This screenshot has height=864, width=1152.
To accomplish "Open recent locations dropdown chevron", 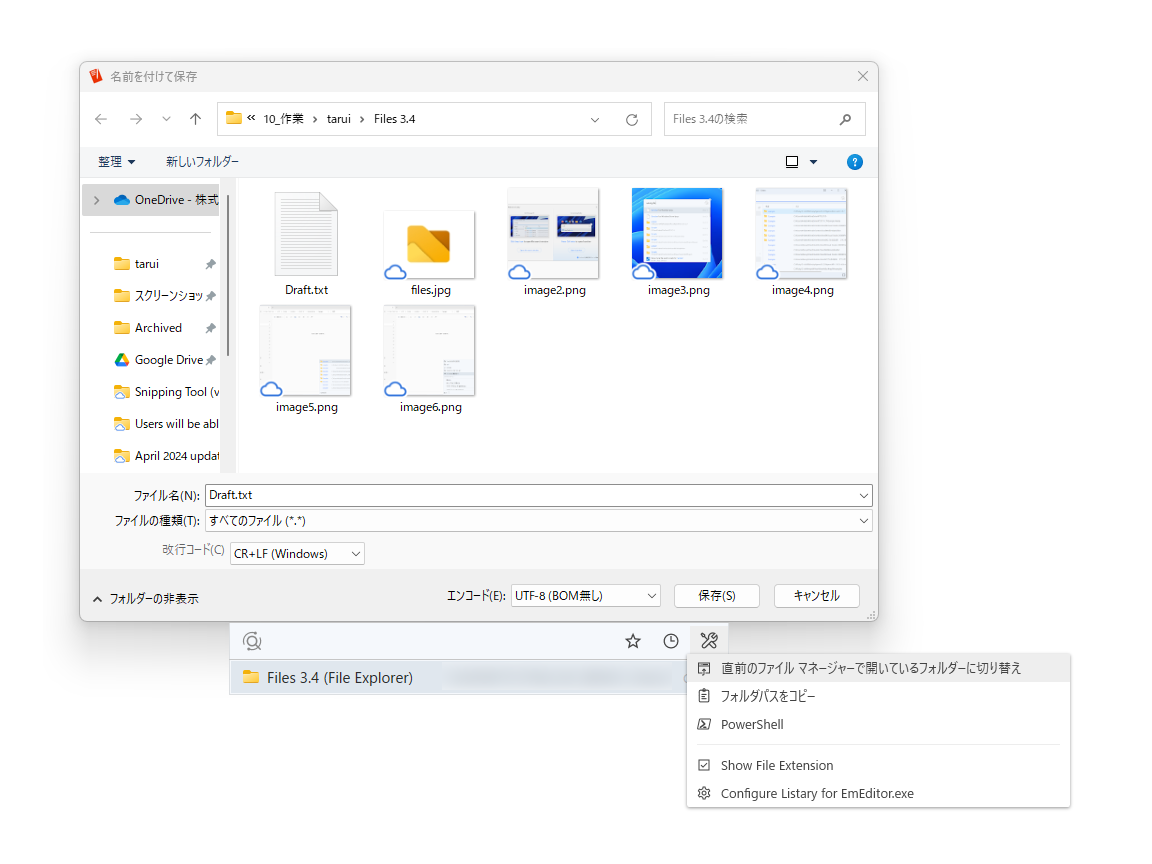I will point(166,119).
